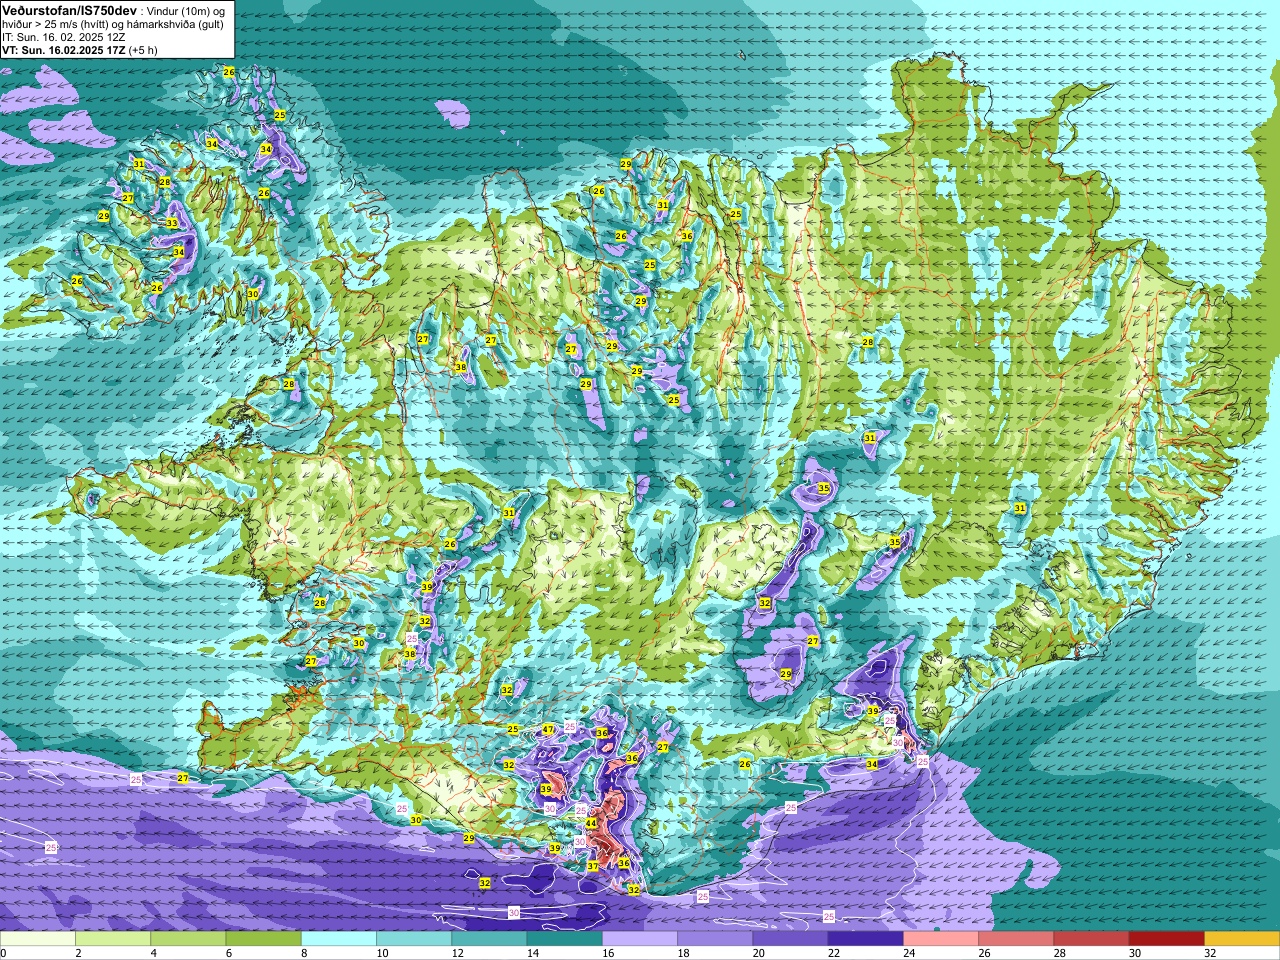1280x960 pixels.
Task: Click the legend scale tick label 0
Action: 3,953
